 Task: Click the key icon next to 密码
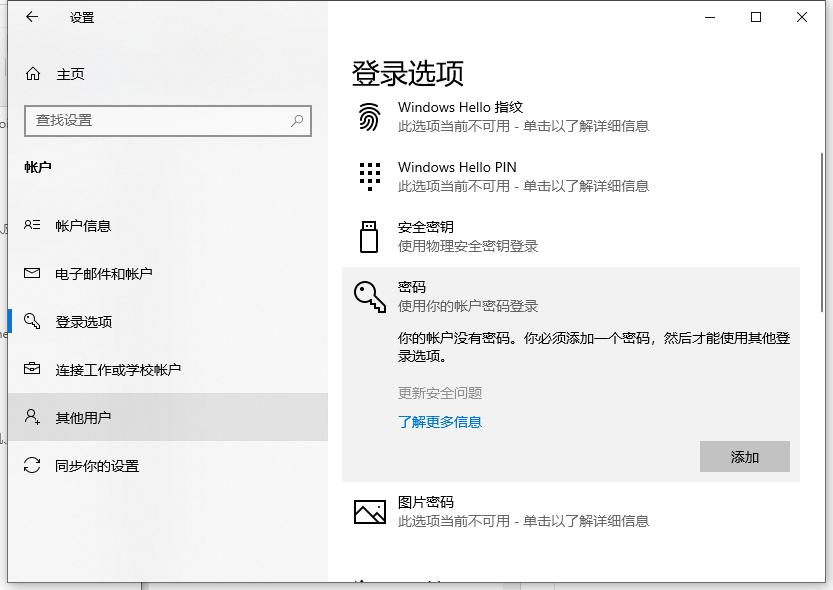click(370, 296)
